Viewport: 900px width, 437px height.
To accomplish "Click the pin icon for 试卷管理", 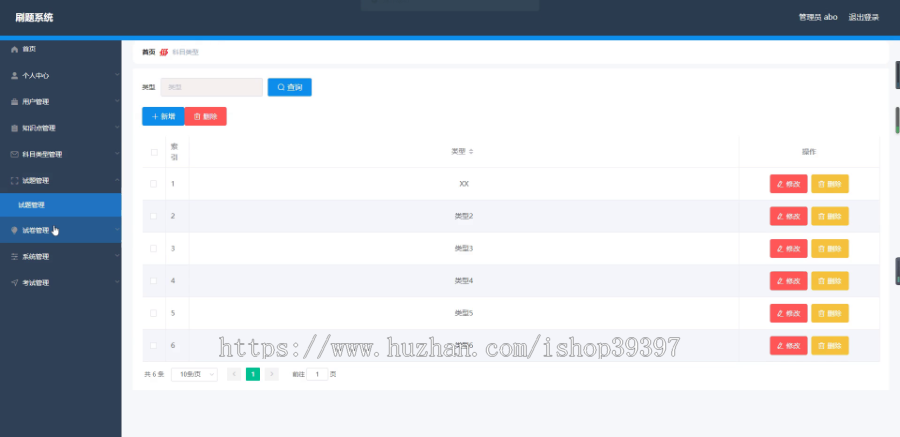I will (15, 230).
